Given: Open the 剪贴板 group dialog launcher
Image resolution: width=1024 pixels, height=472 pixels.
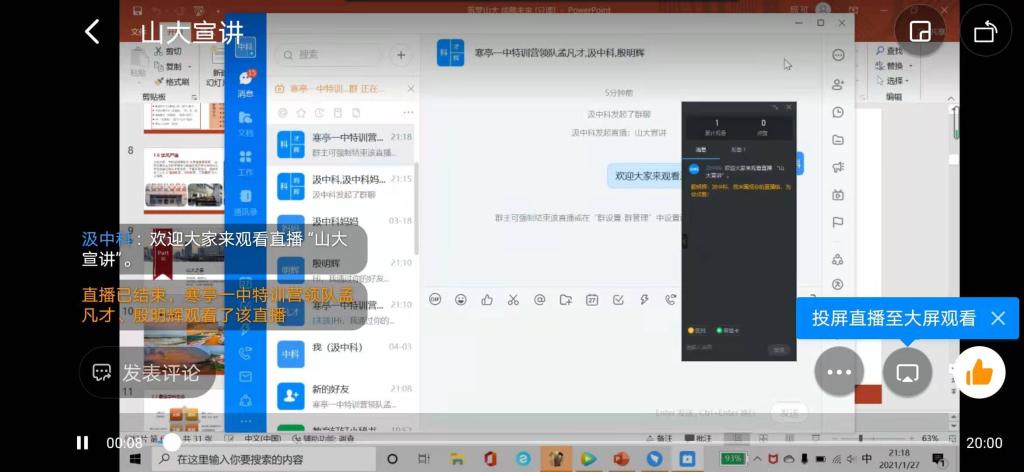Looking at the screenshot, I should 194,97.
